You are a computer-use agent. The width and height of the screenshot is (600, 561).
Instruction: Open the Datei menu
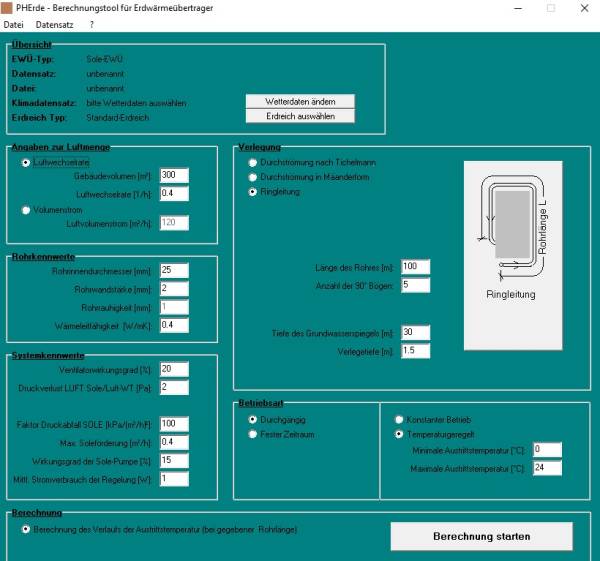click(14, 23)
